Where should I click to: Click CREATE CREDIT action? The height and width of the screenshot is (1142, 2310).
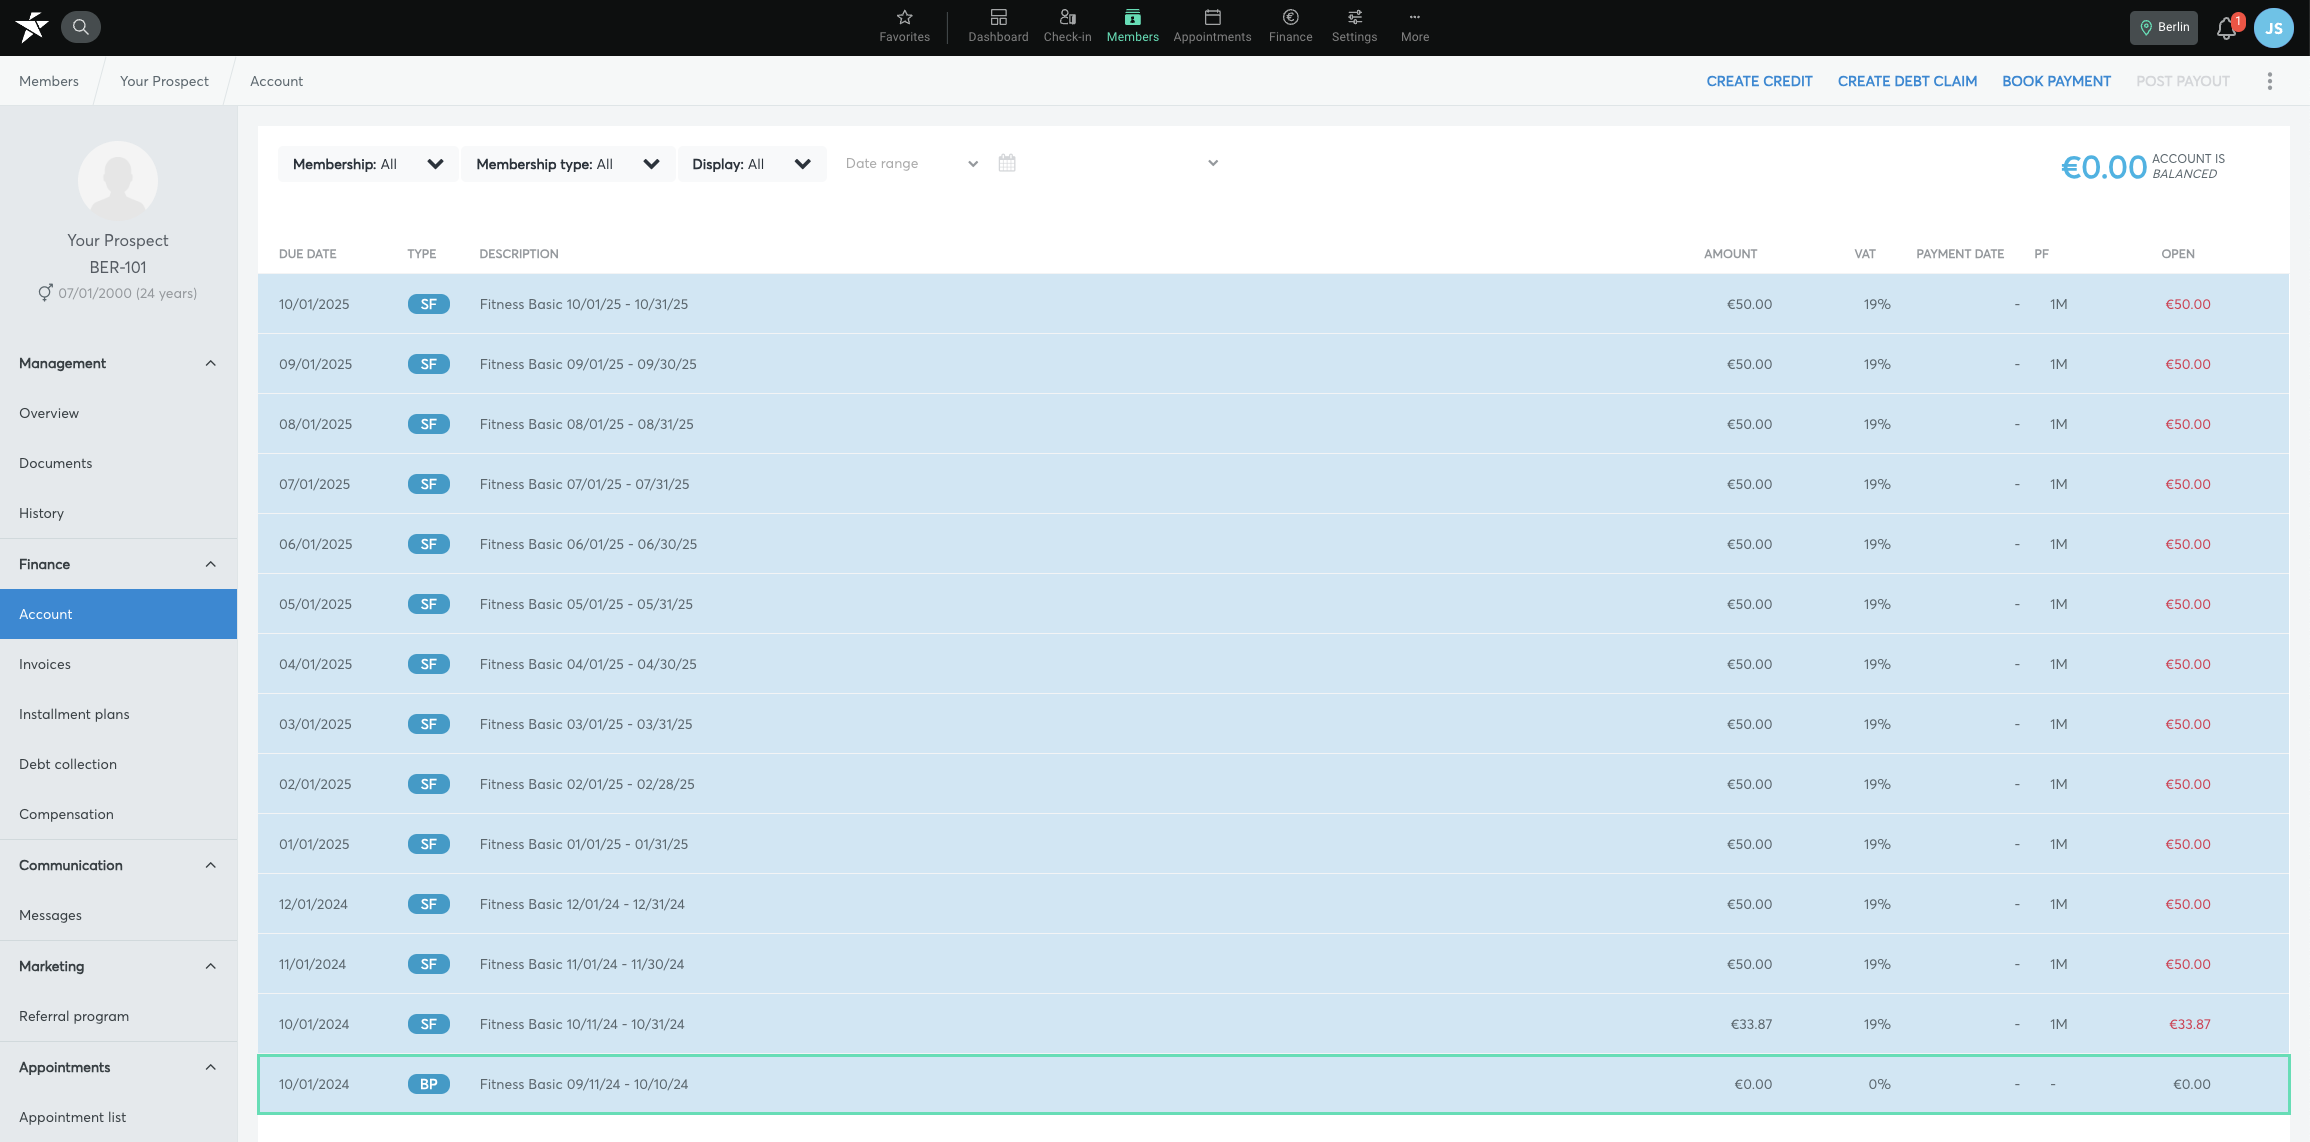tap(1759, 81)
